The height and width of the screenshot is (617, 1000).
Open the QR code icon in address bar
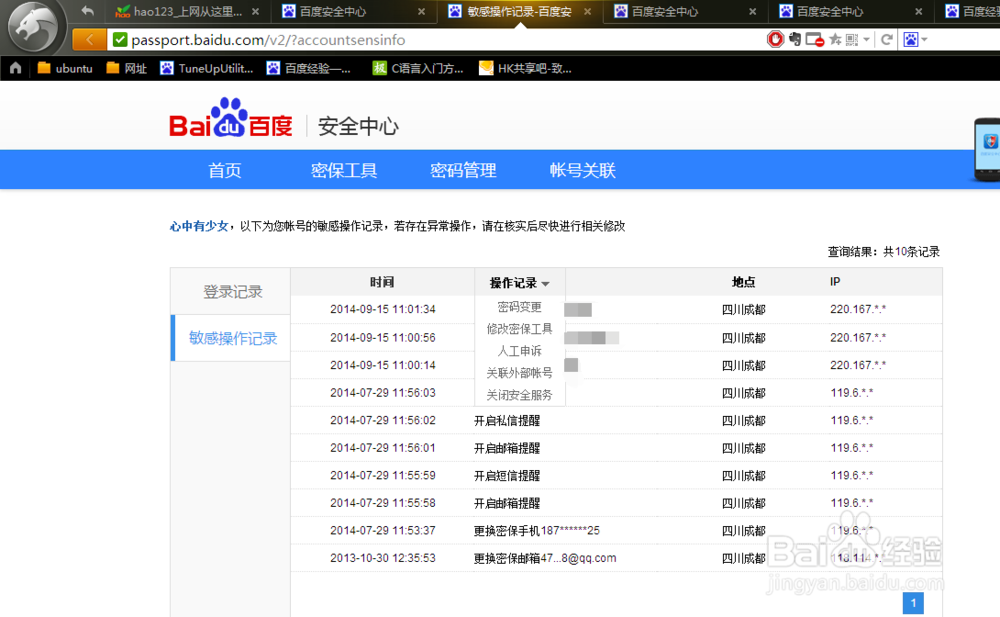(851, 40)
